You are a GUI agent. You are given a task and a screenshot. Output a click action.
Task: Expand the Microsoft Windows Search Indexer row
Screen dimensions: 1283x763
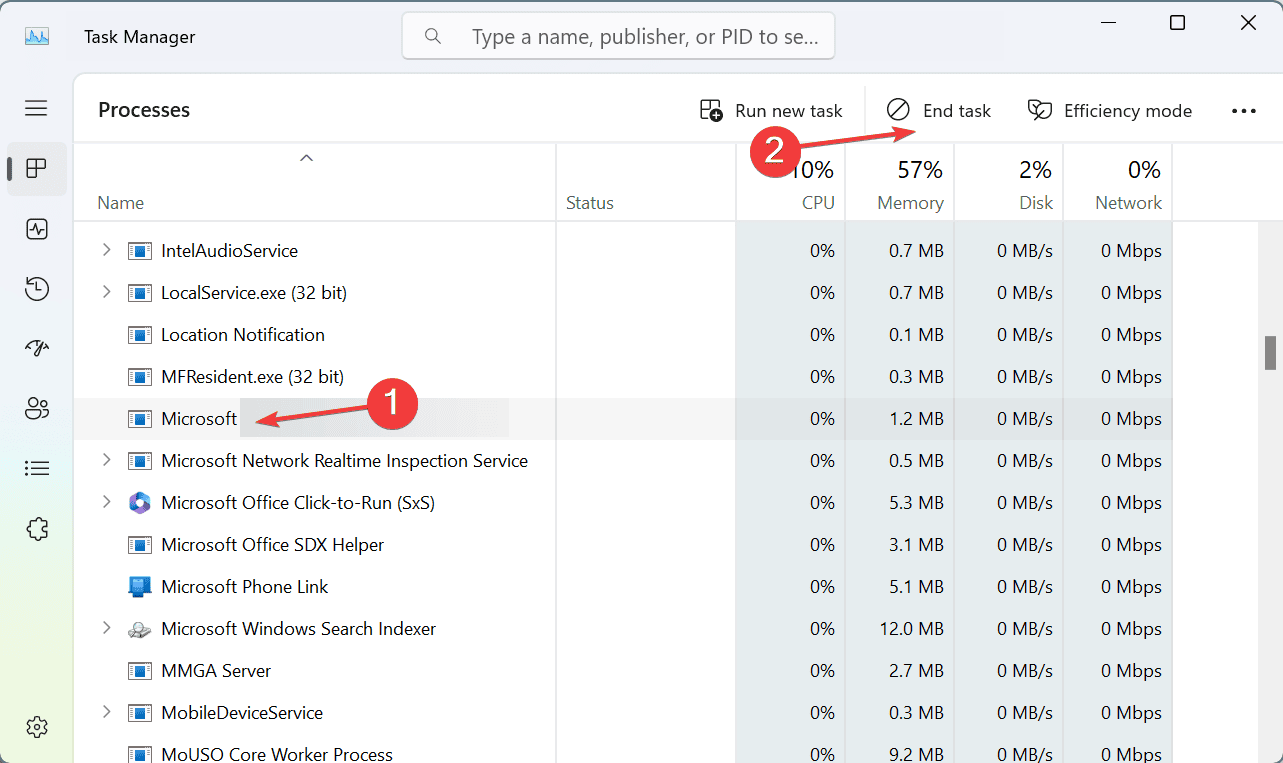107,629
